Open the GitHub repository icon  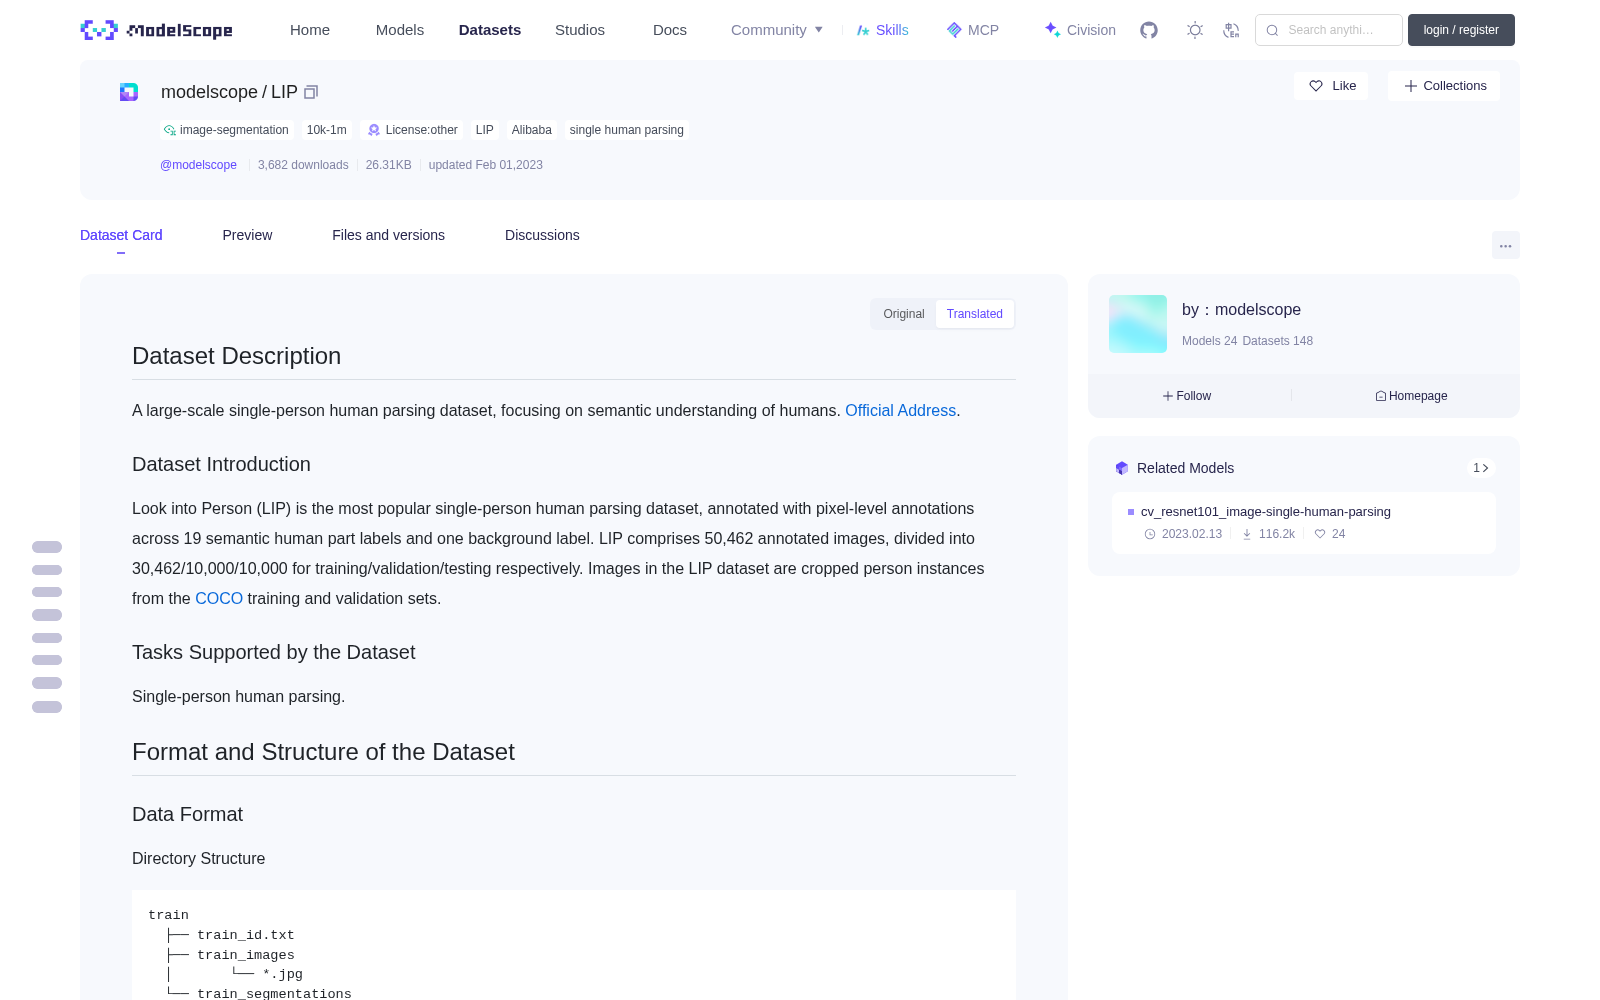tap(1149, 30)
